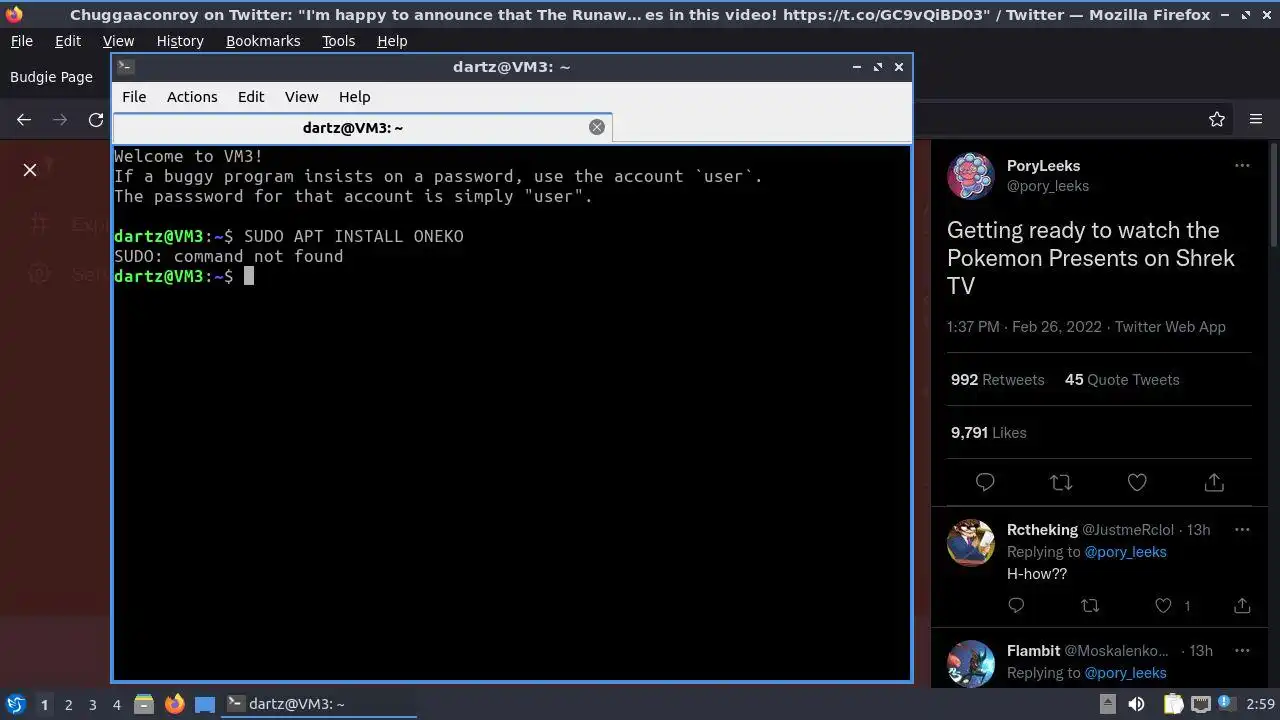Screen dimensions: 1280x720
Task: Open the file manager from the panel
Action: pyautogui.click(x=144, y=704)
